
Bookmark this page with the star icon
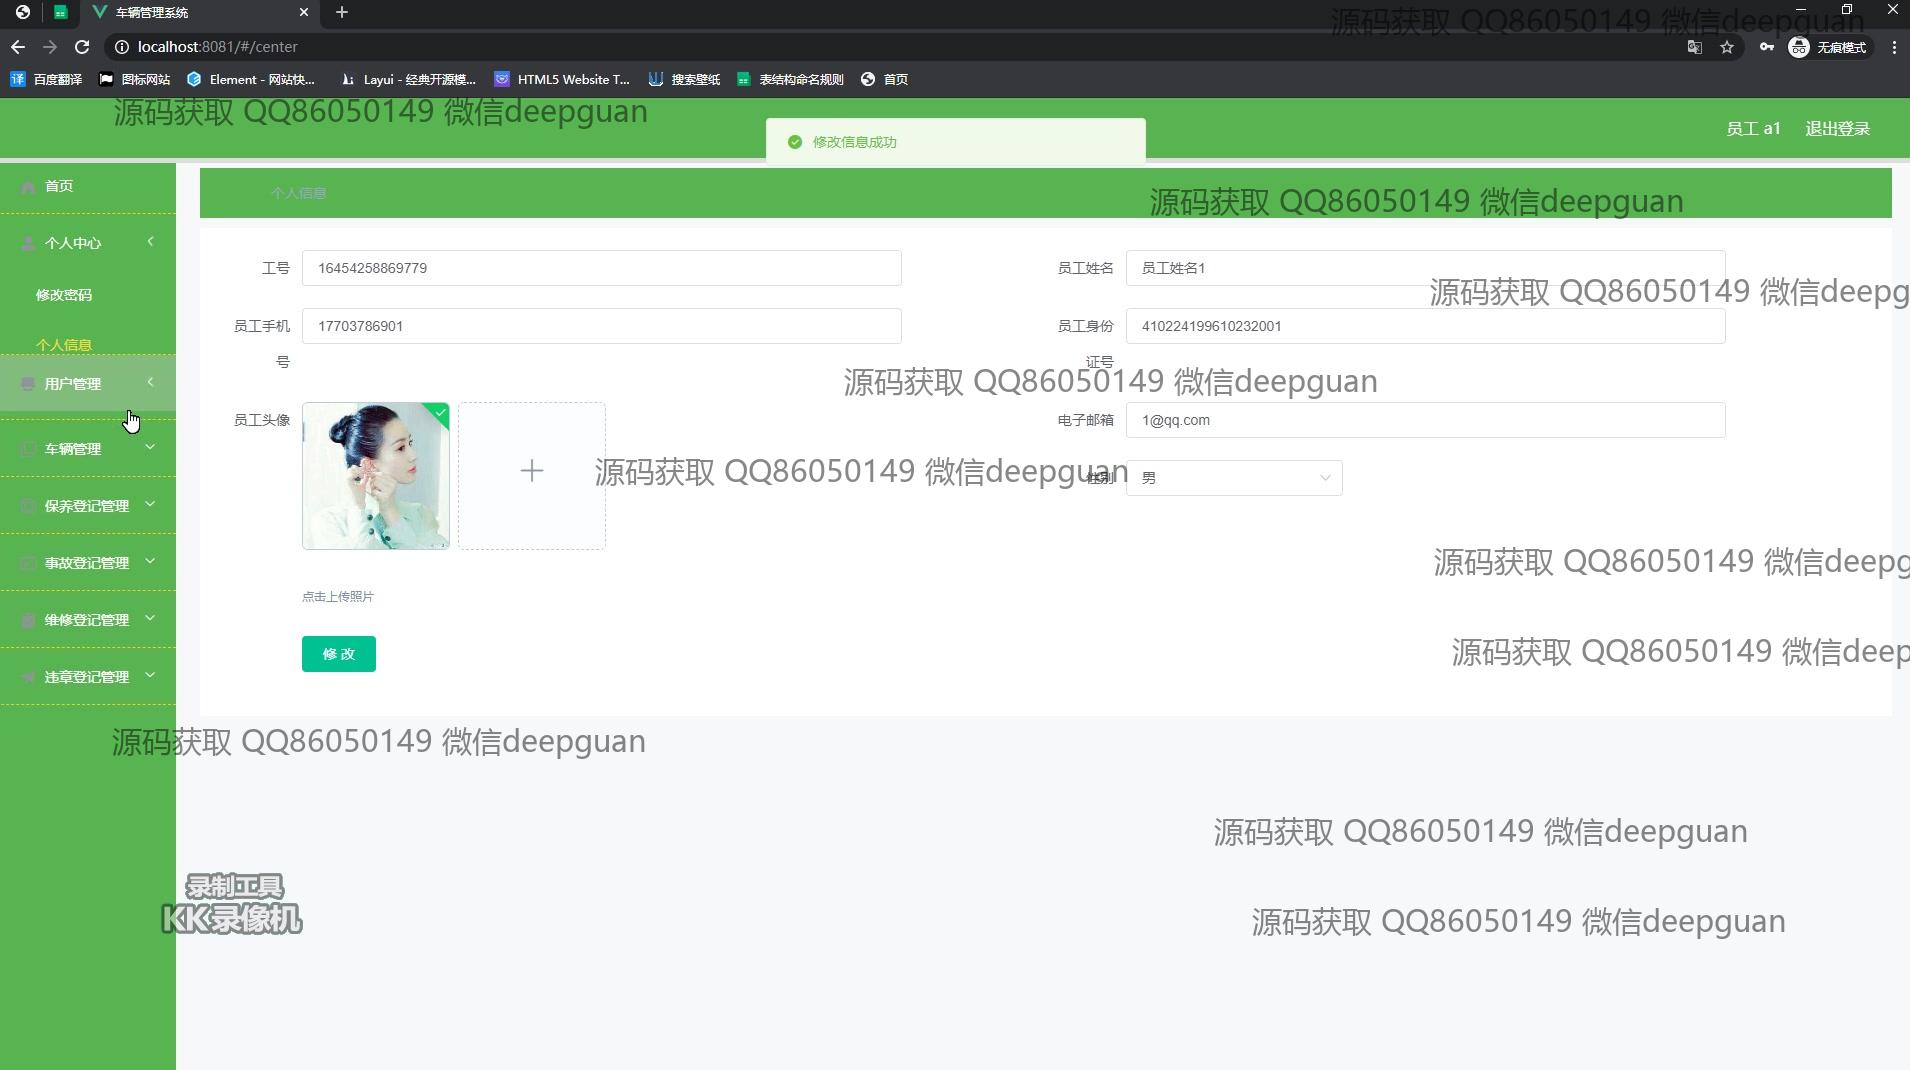pyautogui.click(x=1727, y=47)
